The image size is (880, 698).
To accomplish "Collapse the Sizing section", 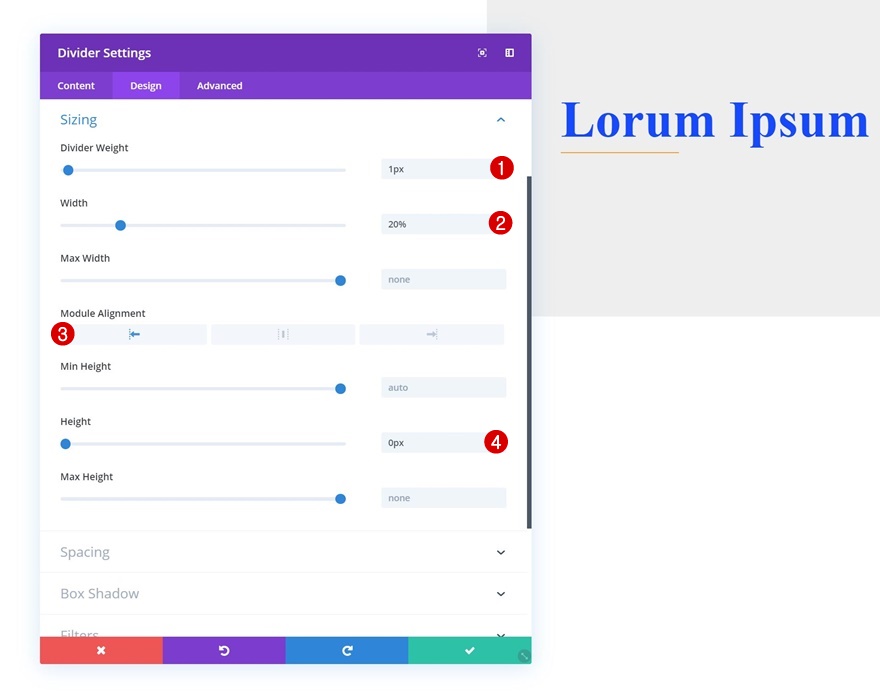I will (x=501, y=120).
